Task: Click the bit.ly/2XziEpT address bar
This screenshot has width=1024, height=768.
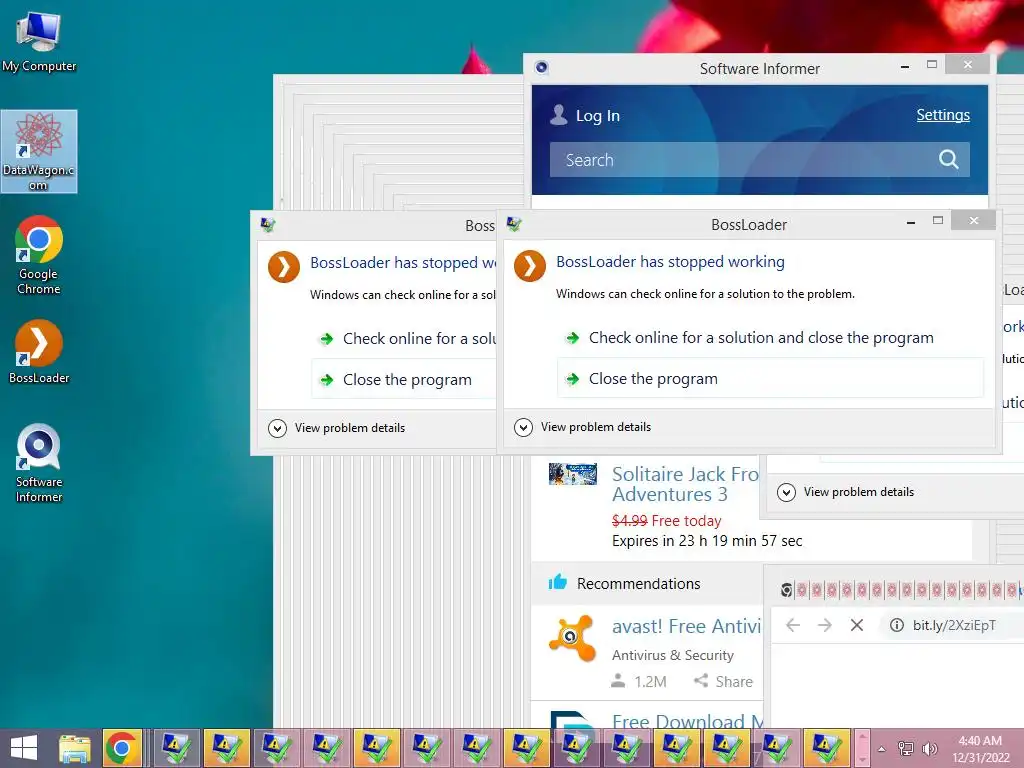Action: click(952, 625)
